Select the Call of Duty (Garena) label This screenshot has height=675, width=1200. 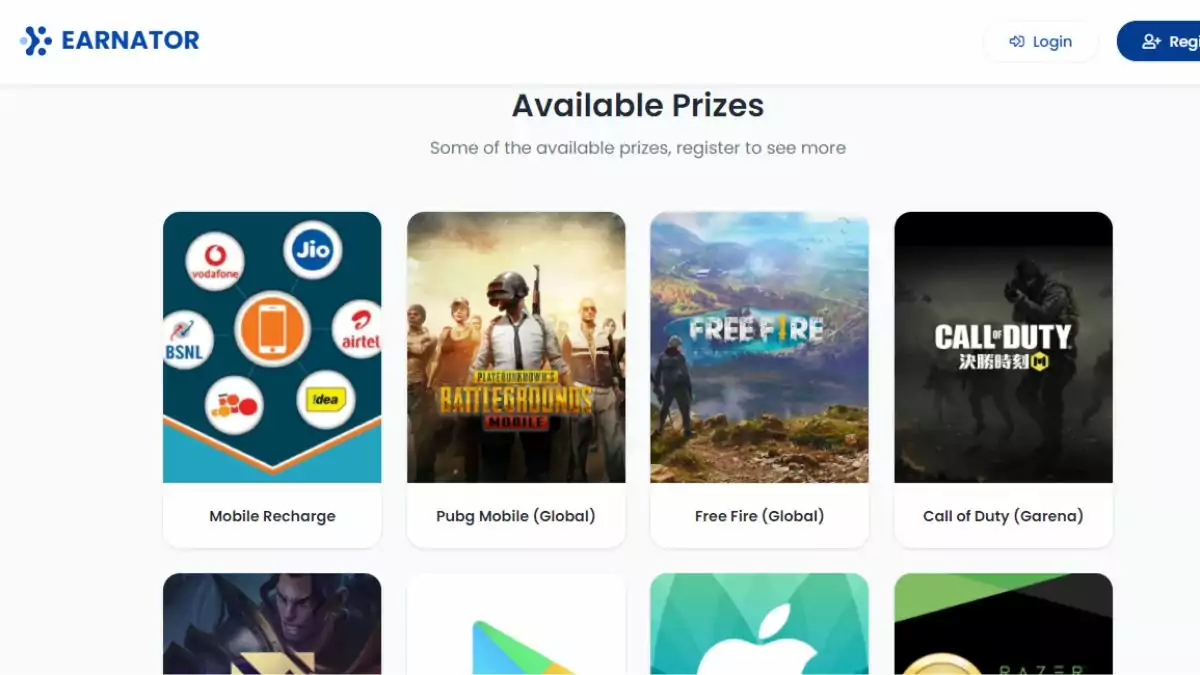1003,516
